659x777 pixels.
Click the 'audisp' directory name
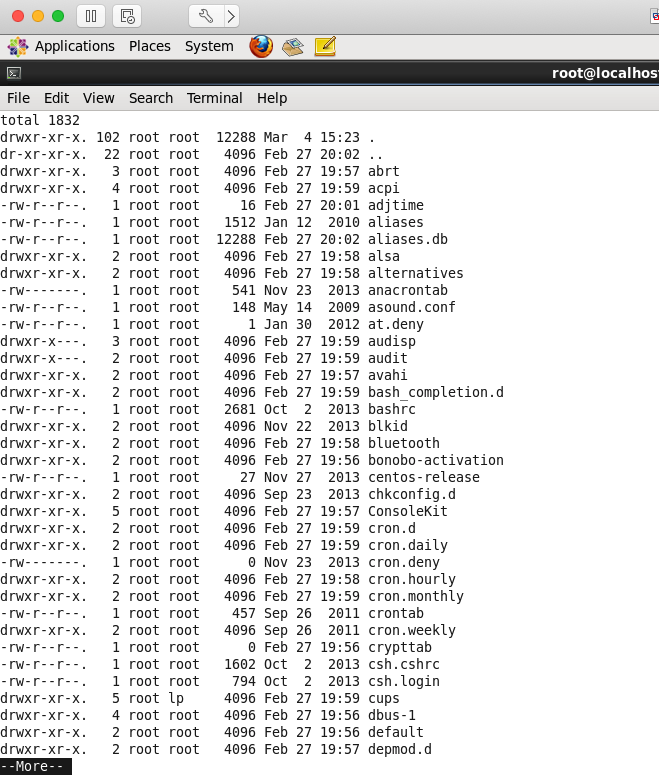391,341
